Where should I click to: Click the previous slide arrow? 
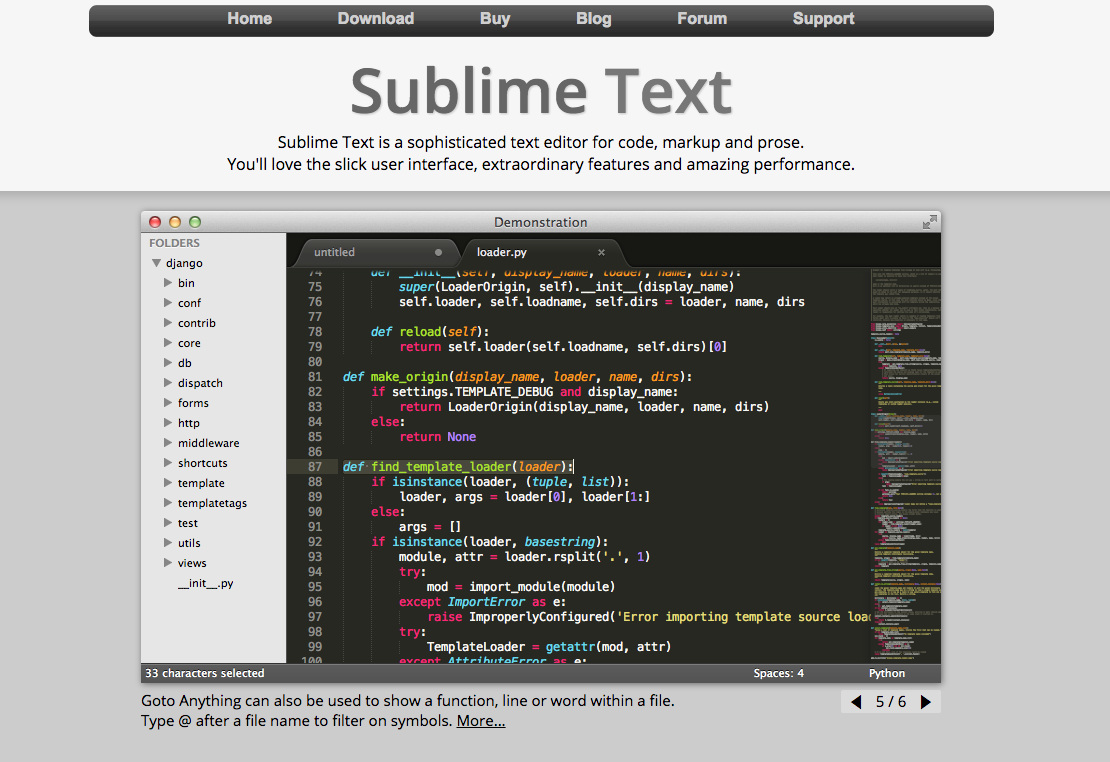tap(856, 702)
